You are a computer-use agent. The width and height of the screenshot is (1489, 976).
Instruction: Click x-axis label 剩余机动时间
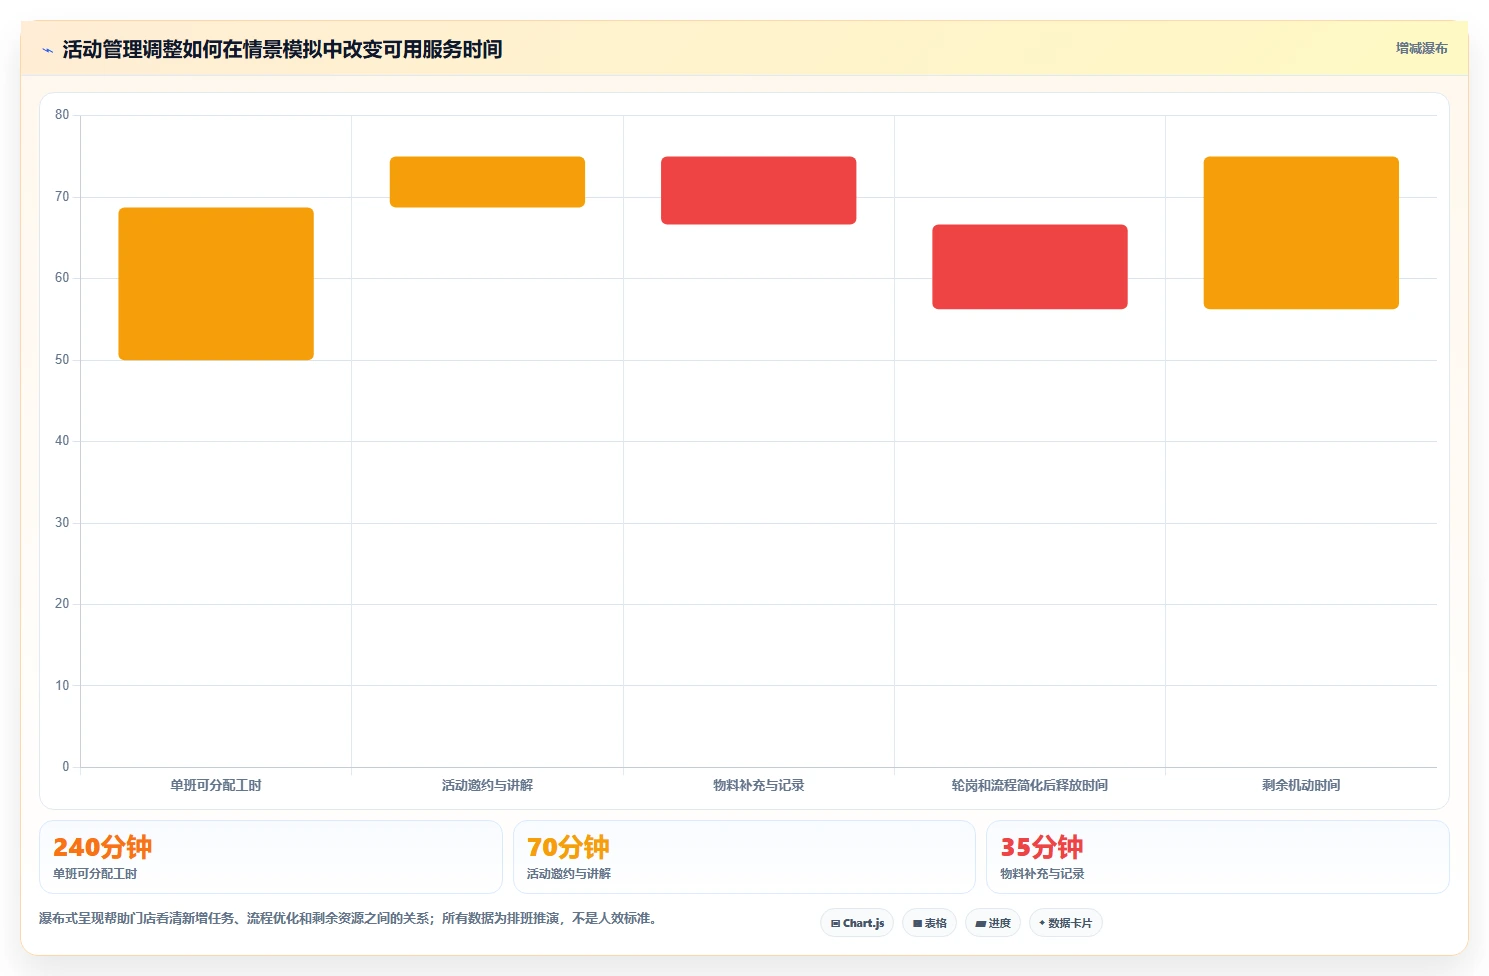1301,786
